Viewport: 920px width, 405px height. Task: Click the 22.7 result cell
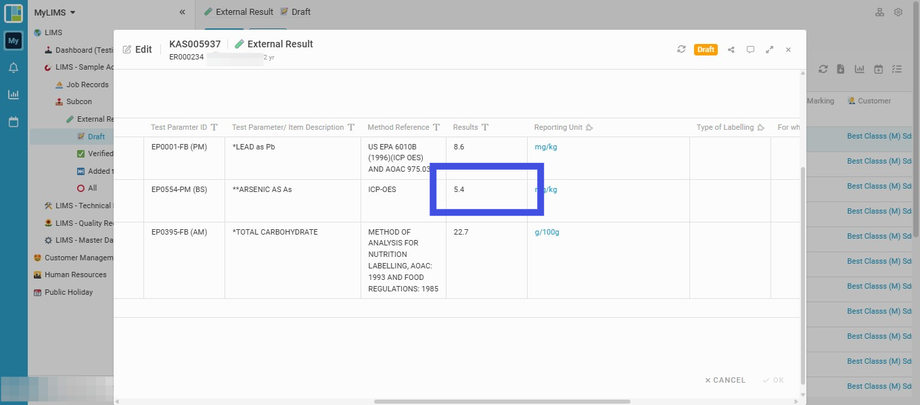[486, 261]
